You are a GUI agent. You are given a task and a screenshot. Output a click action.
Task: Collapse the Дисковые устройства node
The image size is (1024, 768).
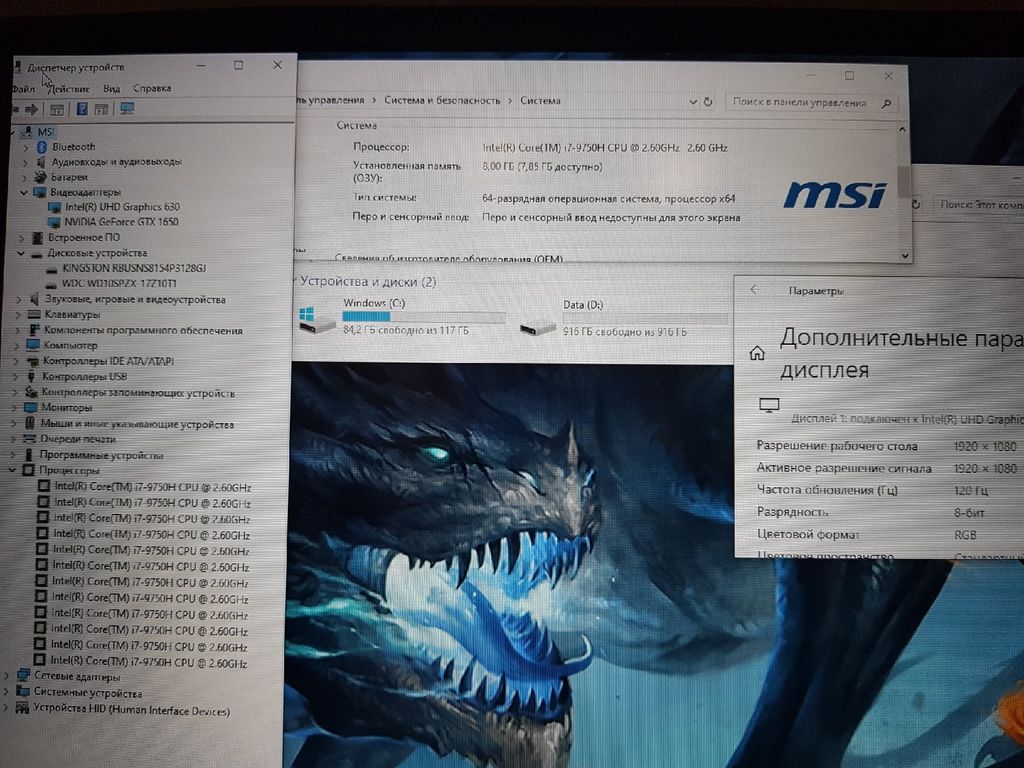[21, 253]
